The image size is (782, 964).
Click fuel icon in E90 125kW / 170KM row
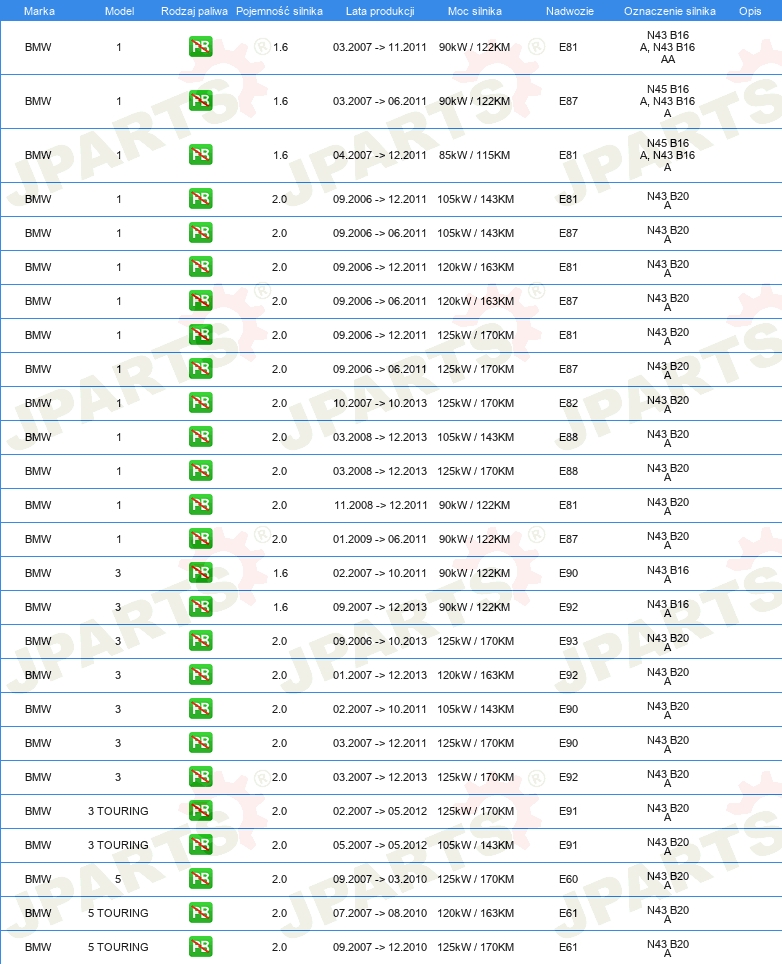tap(200, 743)
